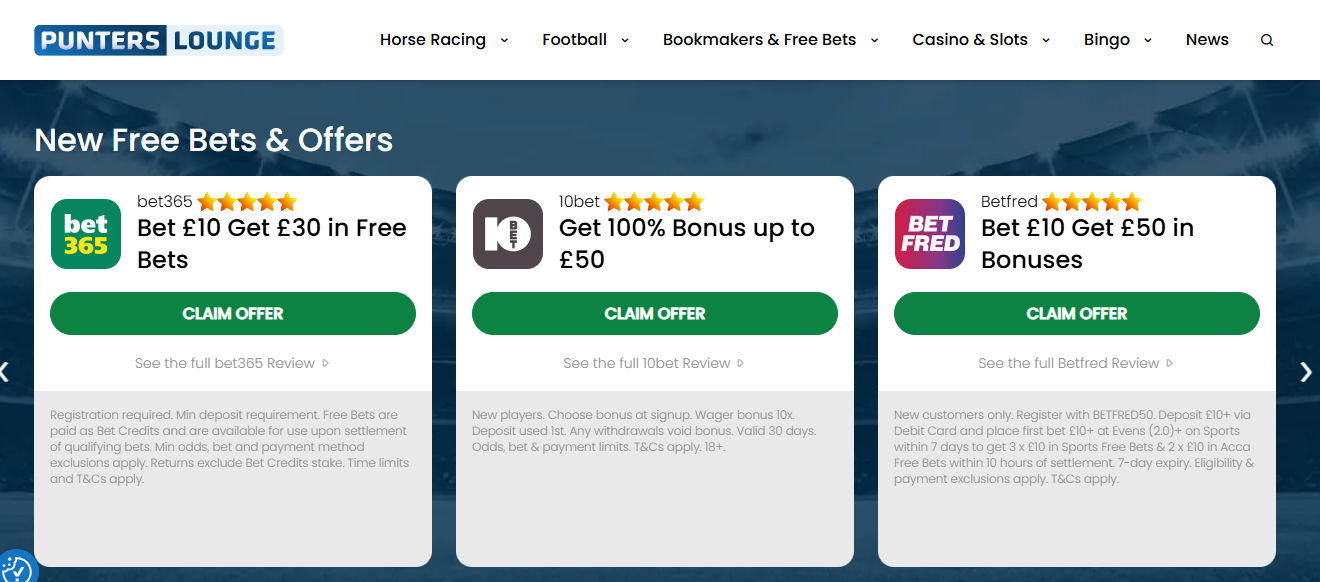Claim the Betfred offer
1320x582 pixels.
pos(1077,313)
